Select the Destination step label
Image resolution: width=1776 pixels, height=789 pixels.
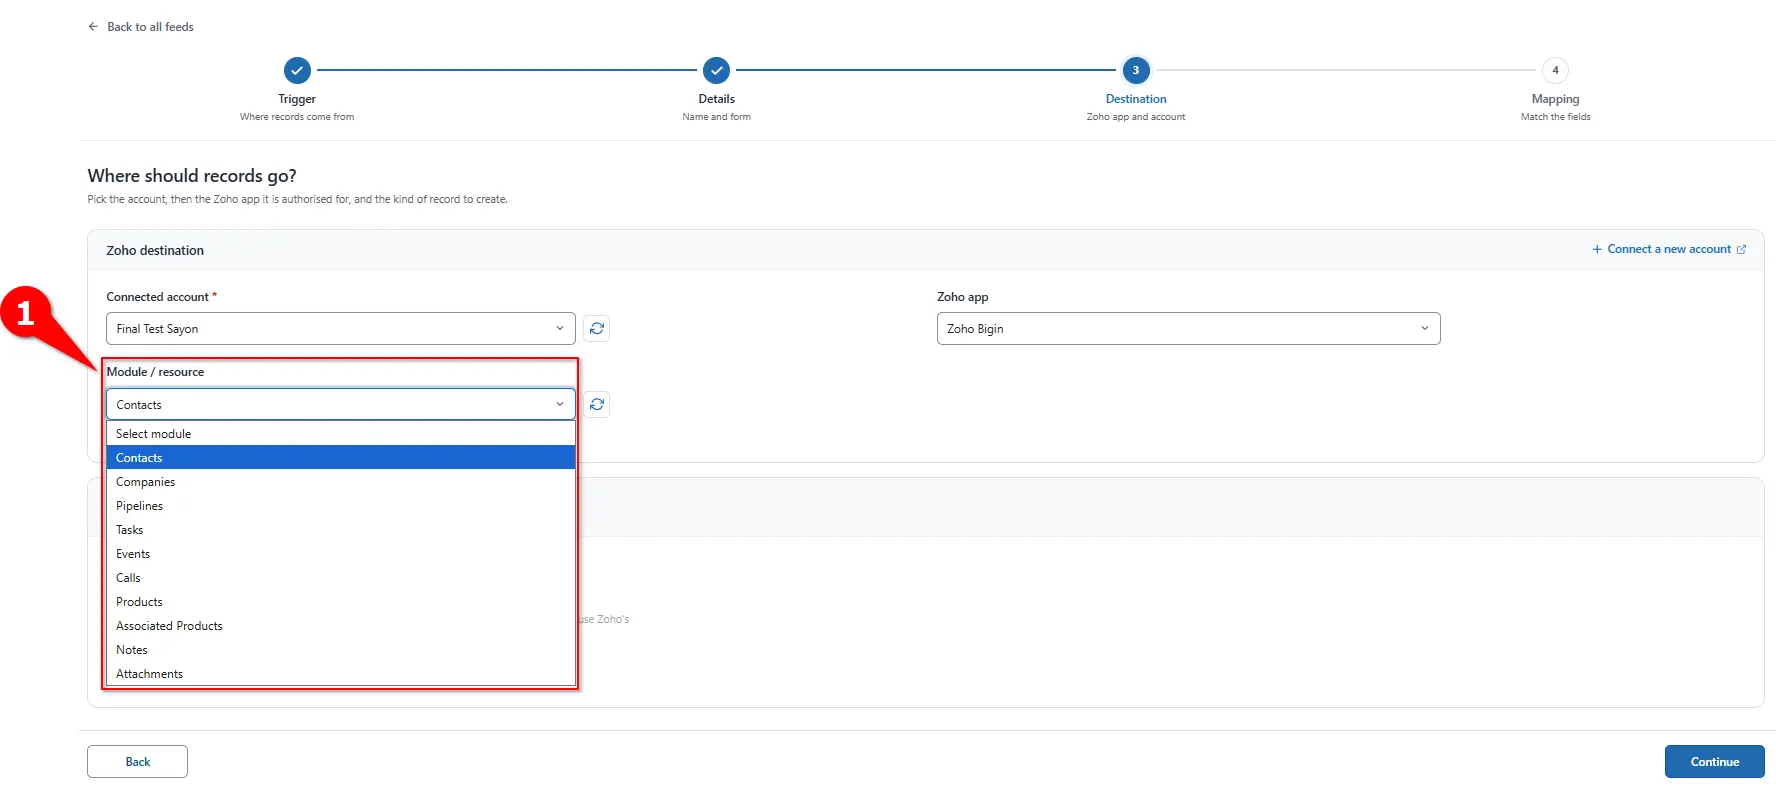[1136, 99]
